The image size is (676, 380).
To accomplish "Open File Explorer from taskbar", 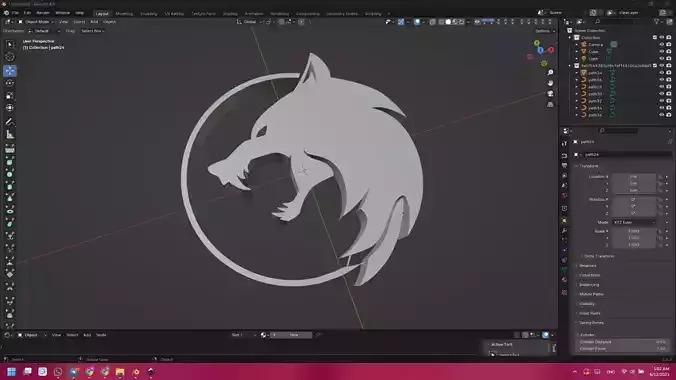I will click(x=120, y=371).
